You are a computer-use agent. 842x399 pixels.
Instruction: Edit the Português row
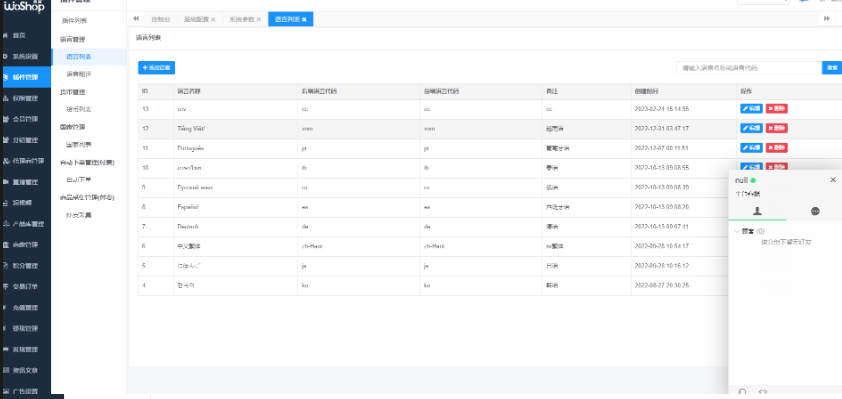pyautogui.click(x=751, y=148)
